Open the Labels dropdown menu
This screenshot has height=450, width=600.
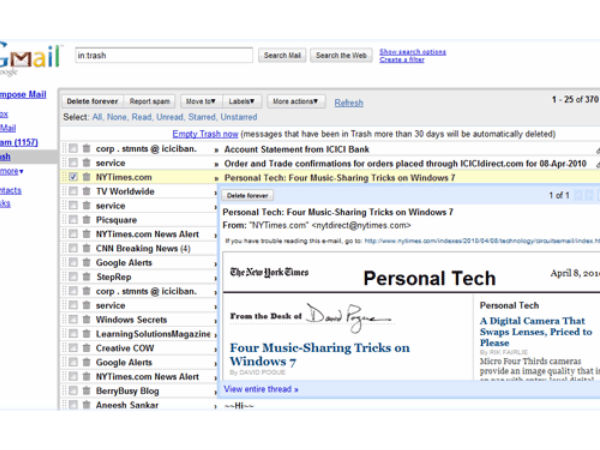point(242,102)
